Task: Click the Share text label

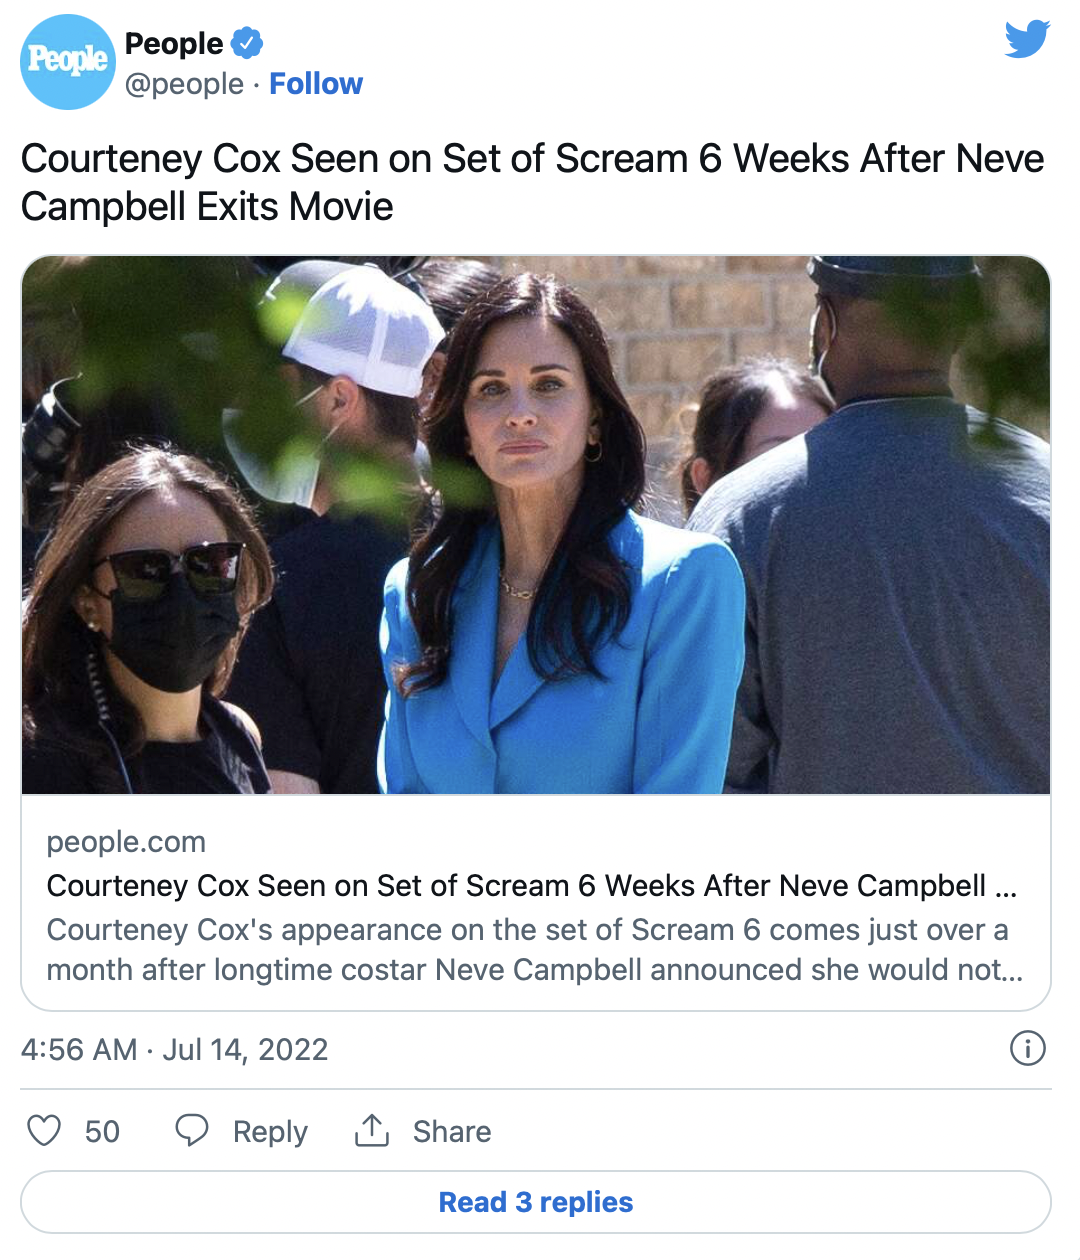Action: point(452,1132)
